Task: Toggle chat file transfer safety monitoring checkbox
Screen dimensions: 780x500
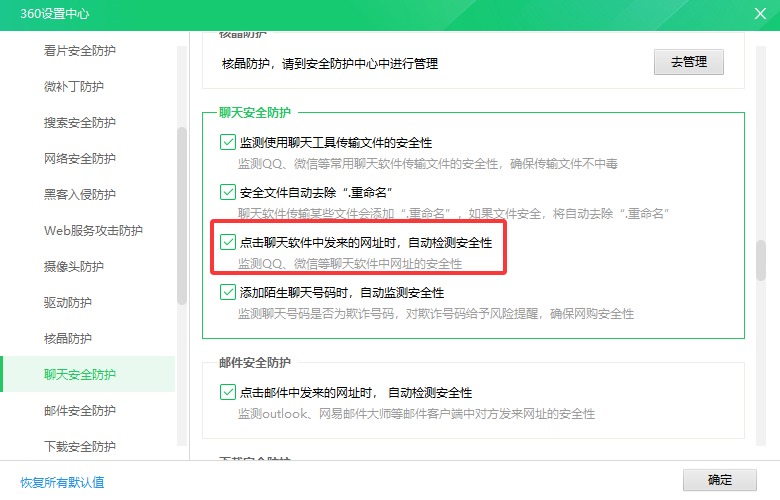Action: coord(227,142)
